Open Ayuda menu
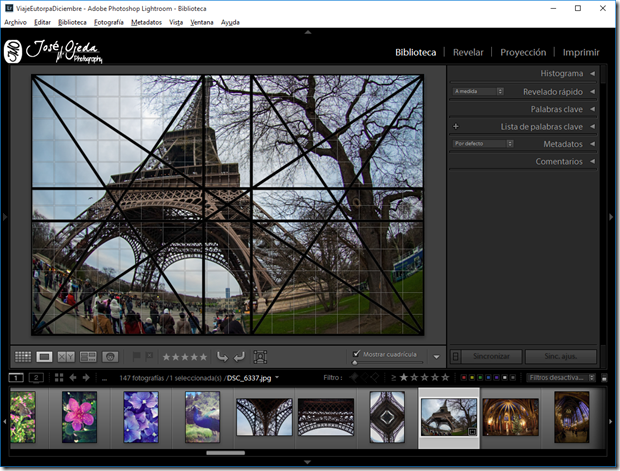The height and width of the screenshot is (471, 620). [x=230, y=22]
